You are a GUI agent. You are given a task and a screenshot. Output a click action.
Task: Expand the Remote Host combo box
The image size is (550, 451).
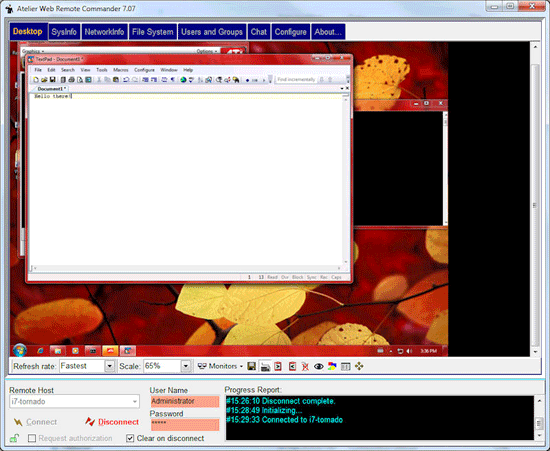[135, 402]
